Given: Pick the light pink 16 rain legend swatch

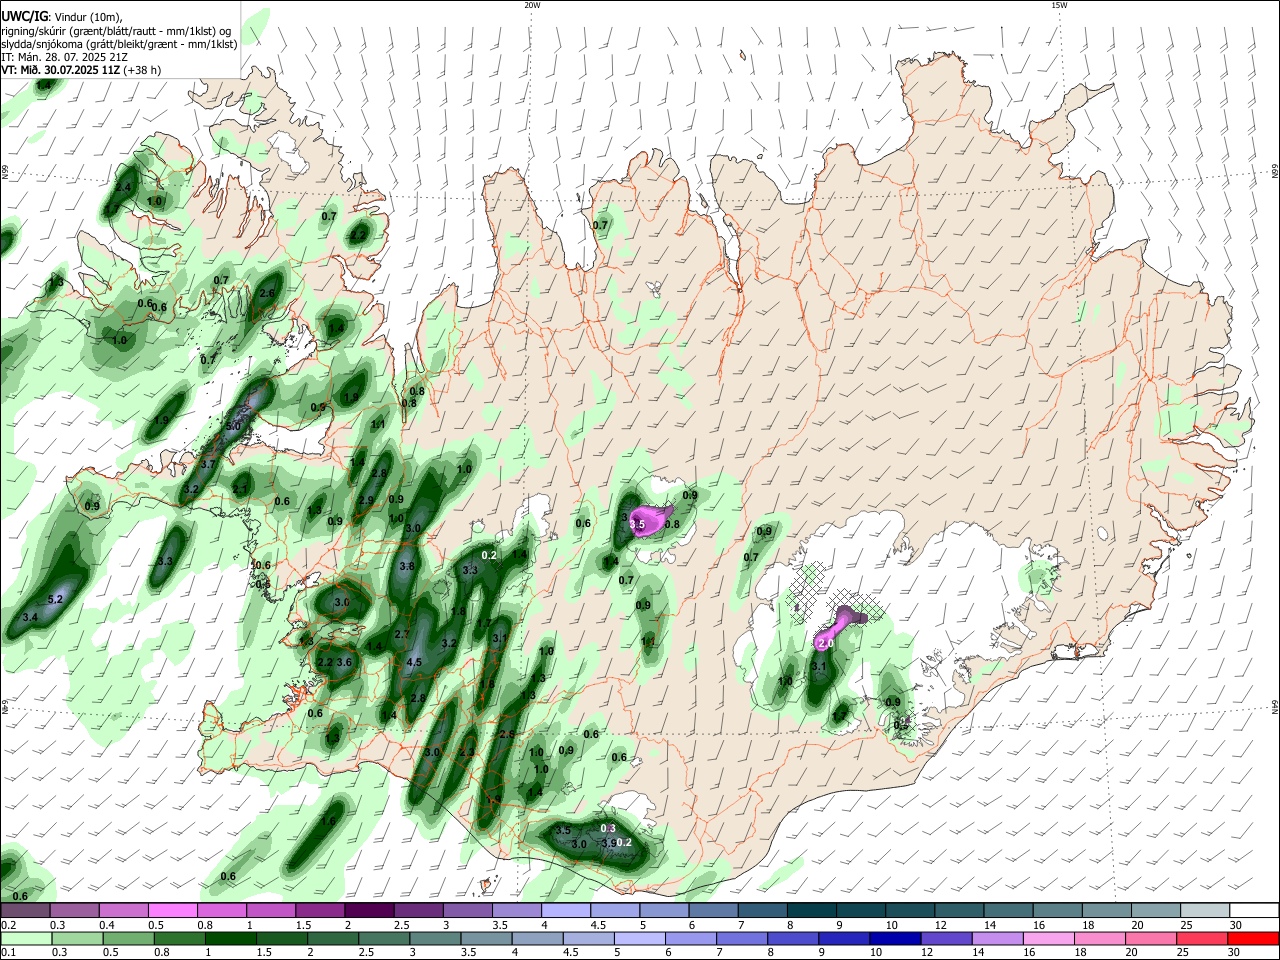Looking at the screenshot, I should click(1050, 938).
